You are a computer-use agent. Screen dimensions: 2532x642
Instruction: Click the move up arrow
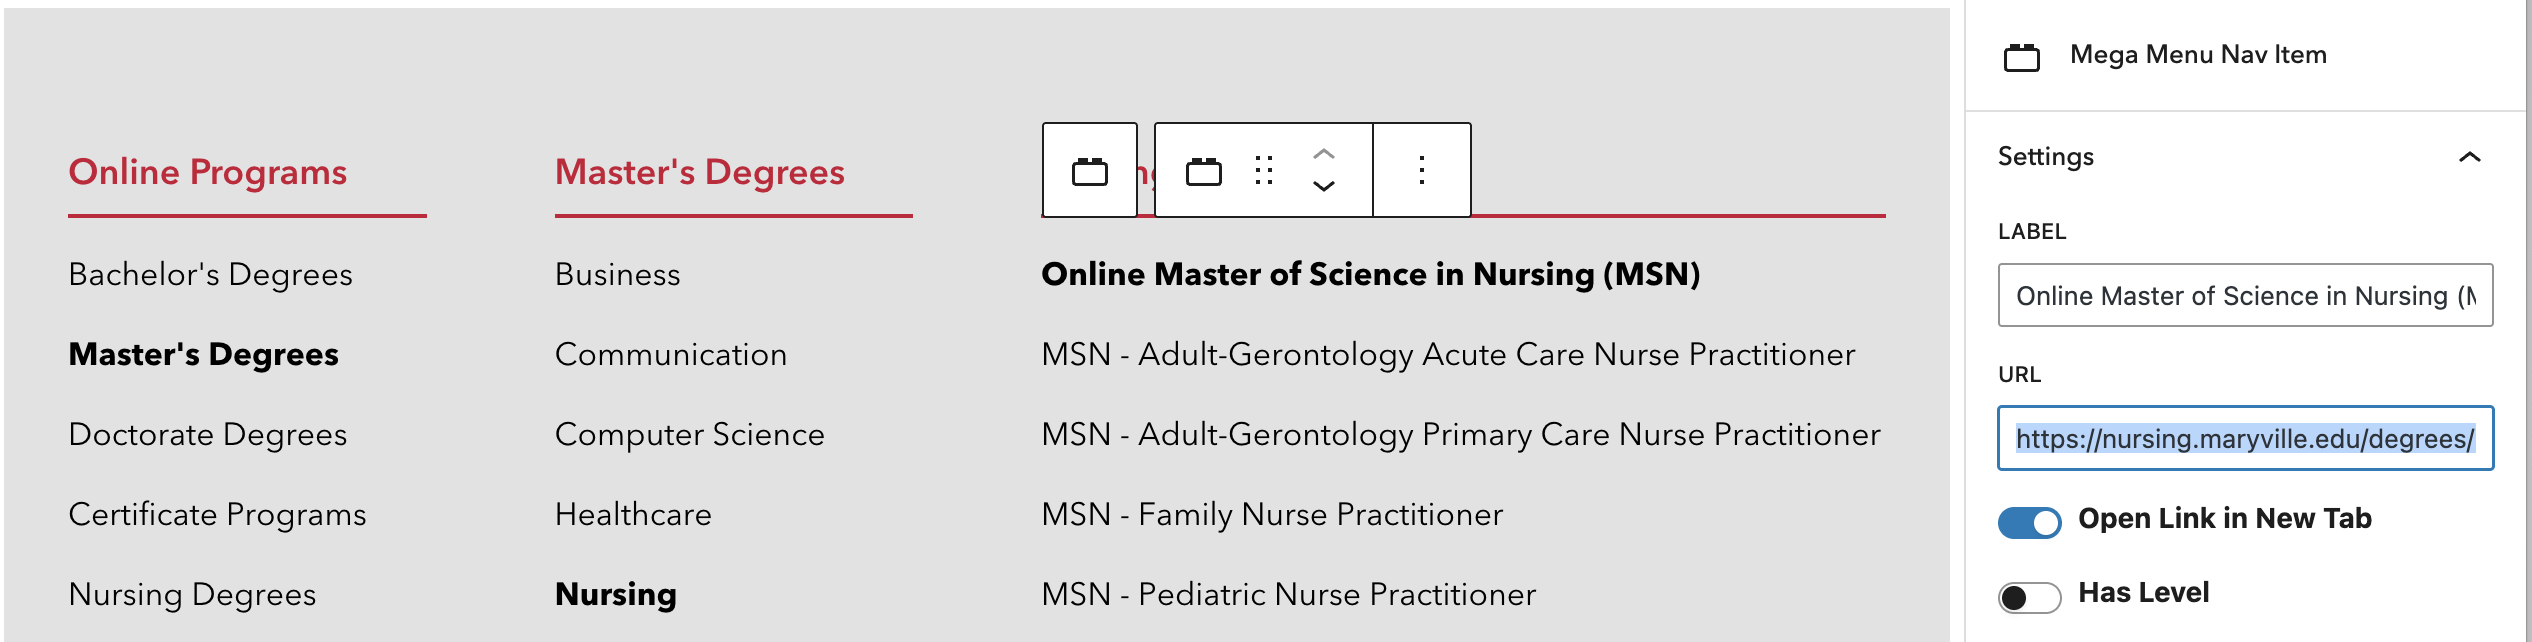1324,154
